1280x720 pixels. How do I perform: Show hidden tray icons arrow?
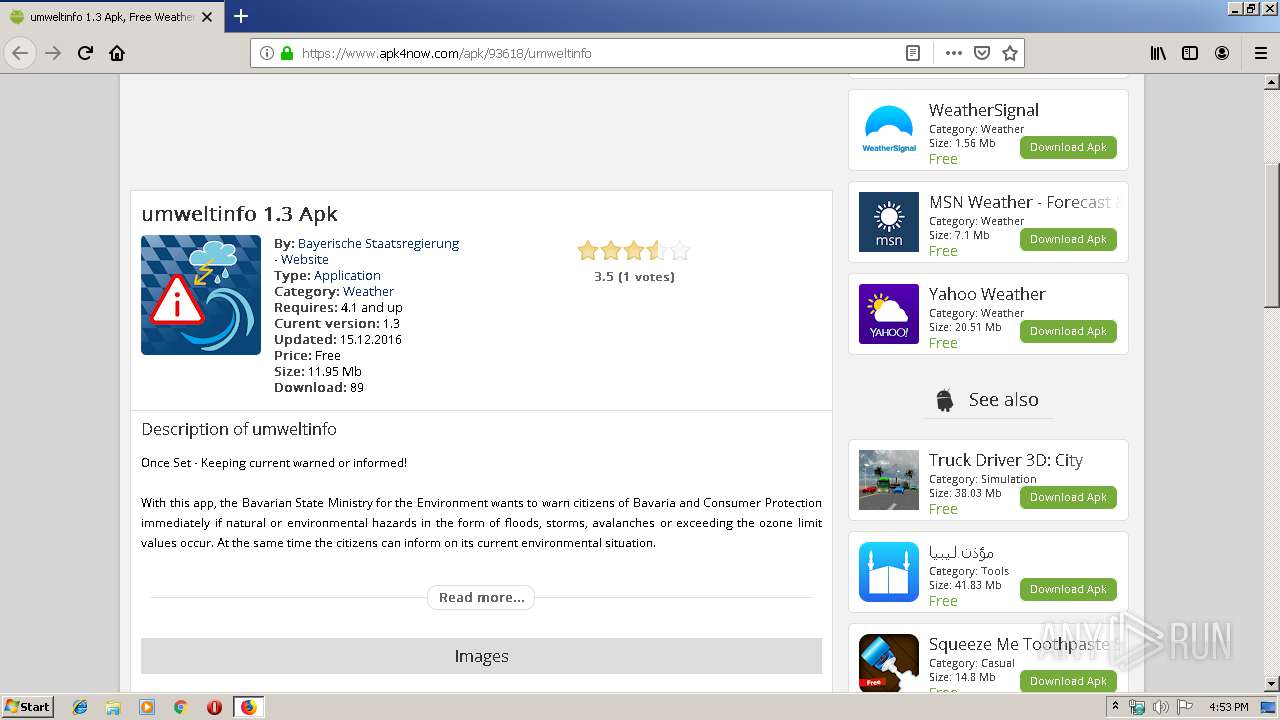[x=1115, y=707]
